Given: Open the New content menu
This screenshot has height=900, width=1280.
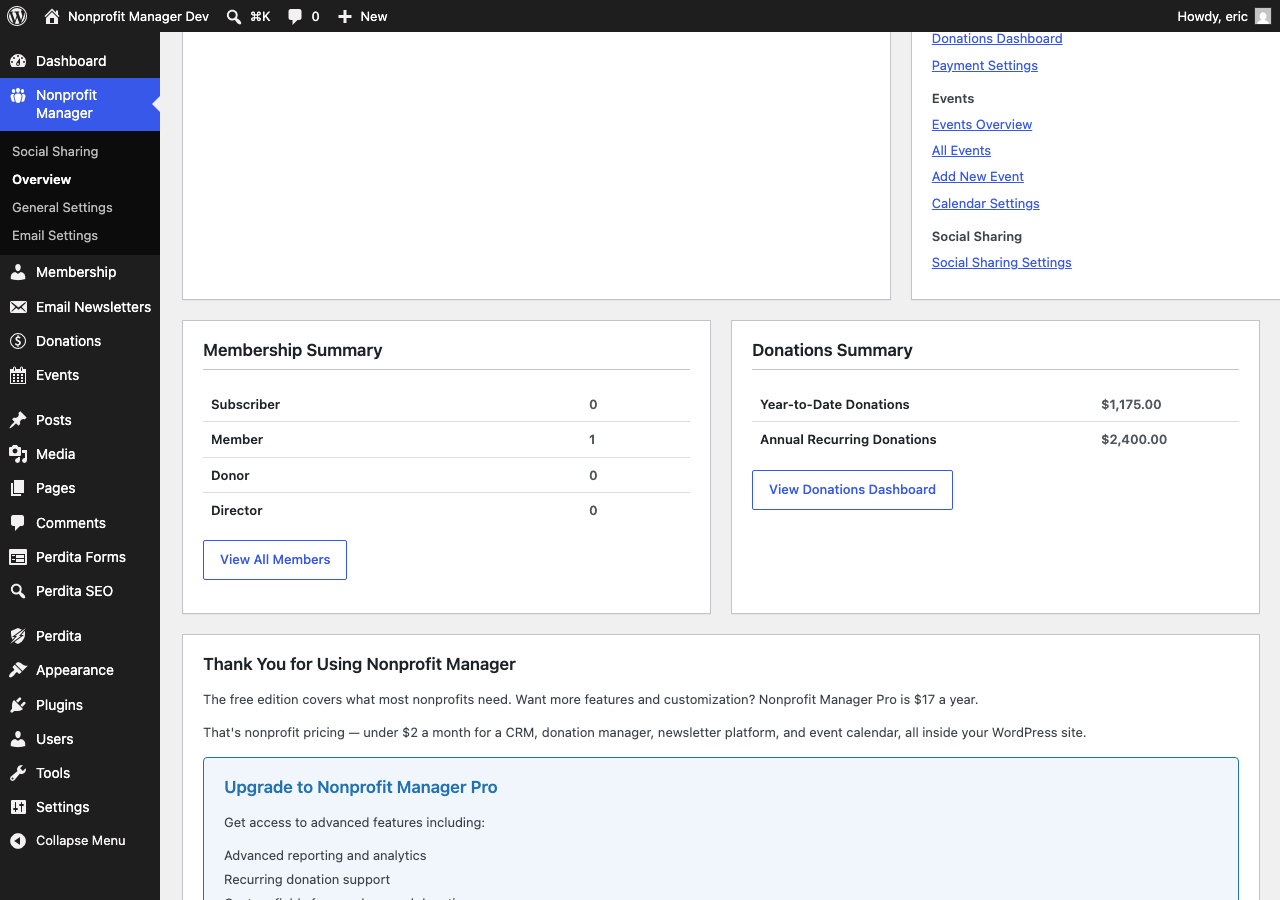Looking at the screenshot, I should pyautogui.click(x=362, y=16).
